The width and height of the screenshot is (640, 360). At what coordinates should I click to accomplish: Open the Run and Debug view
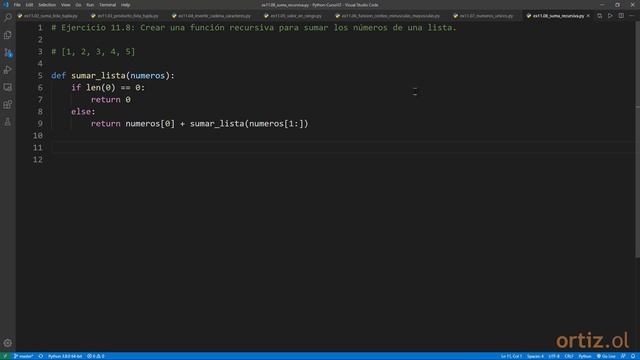[x=8, y=70]
